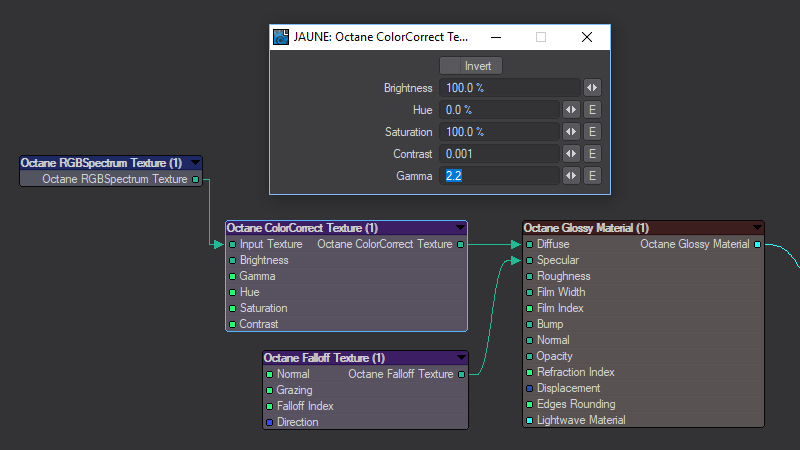Click the Input Texture input connector
The width and height of the screenshot is (800, 450).
[233, 244]
